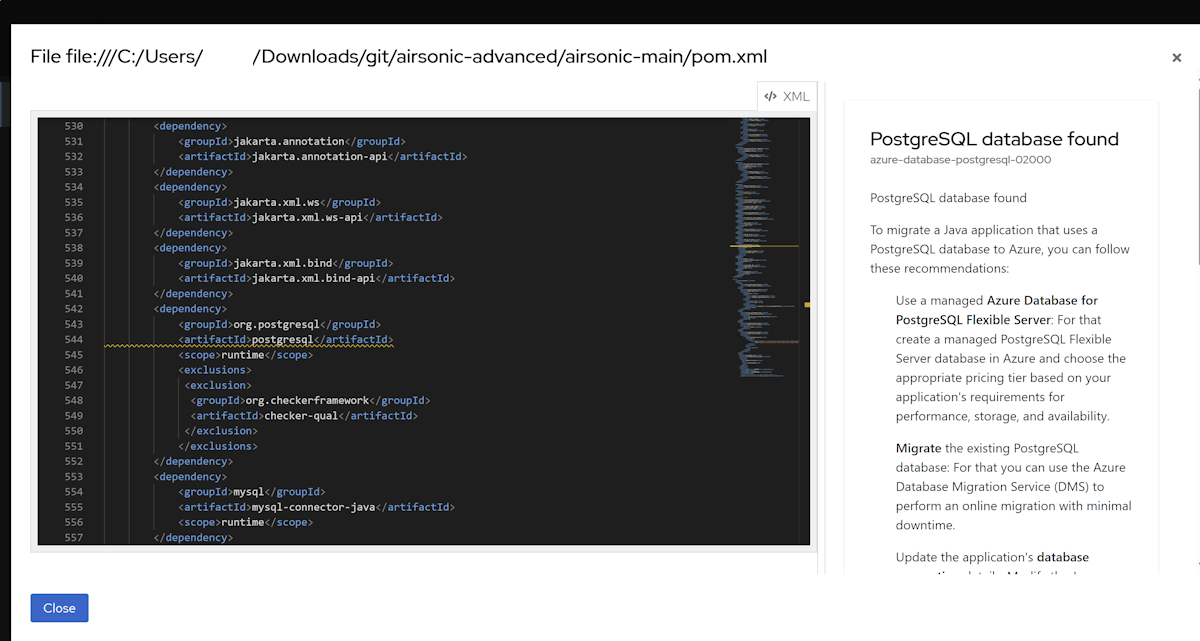Click org.postgresql groupId line

point(280,325)
